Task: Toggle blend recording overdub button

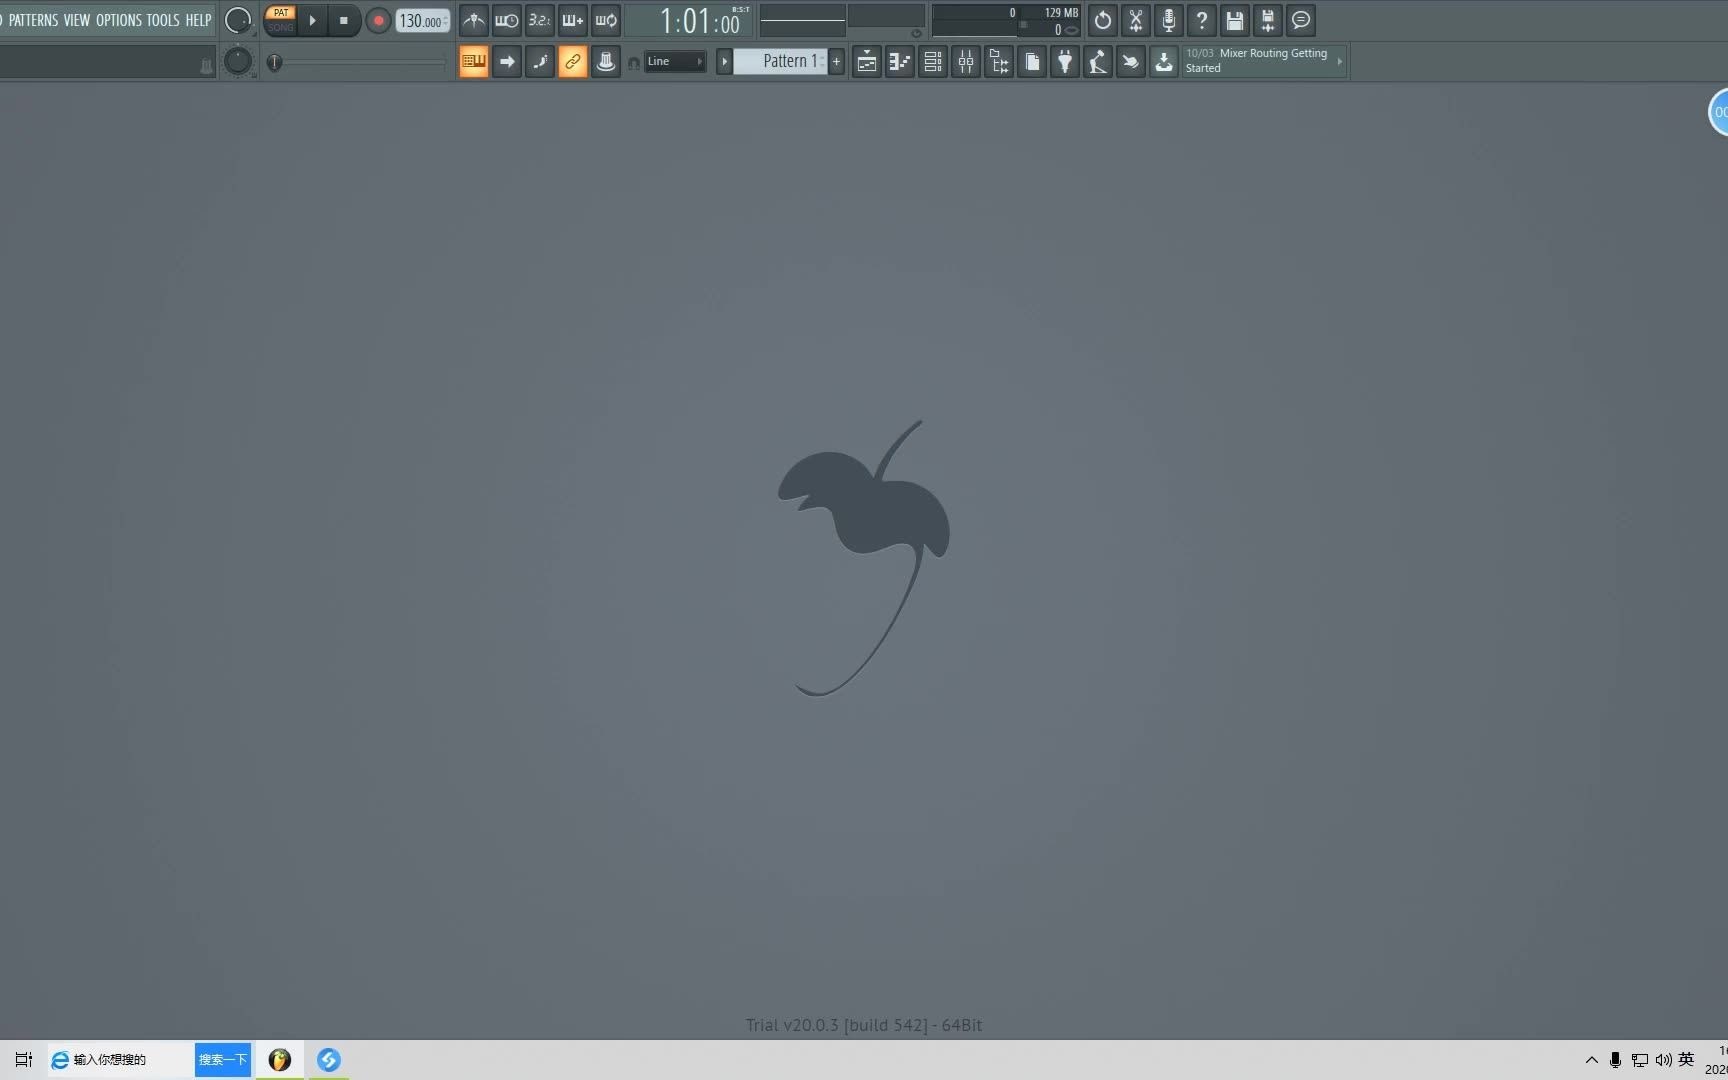Action: [x=573, y=20]
